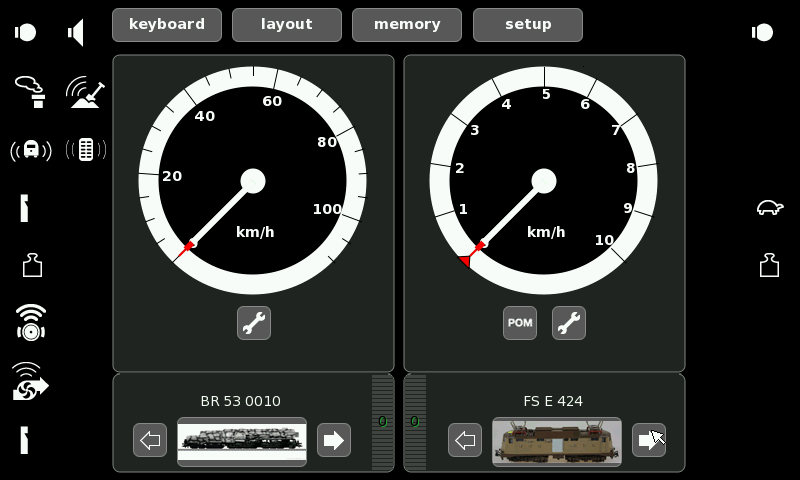800x480 pixels.
Task: Enable the turtle slow-speed function
Action: pos(769,208)
